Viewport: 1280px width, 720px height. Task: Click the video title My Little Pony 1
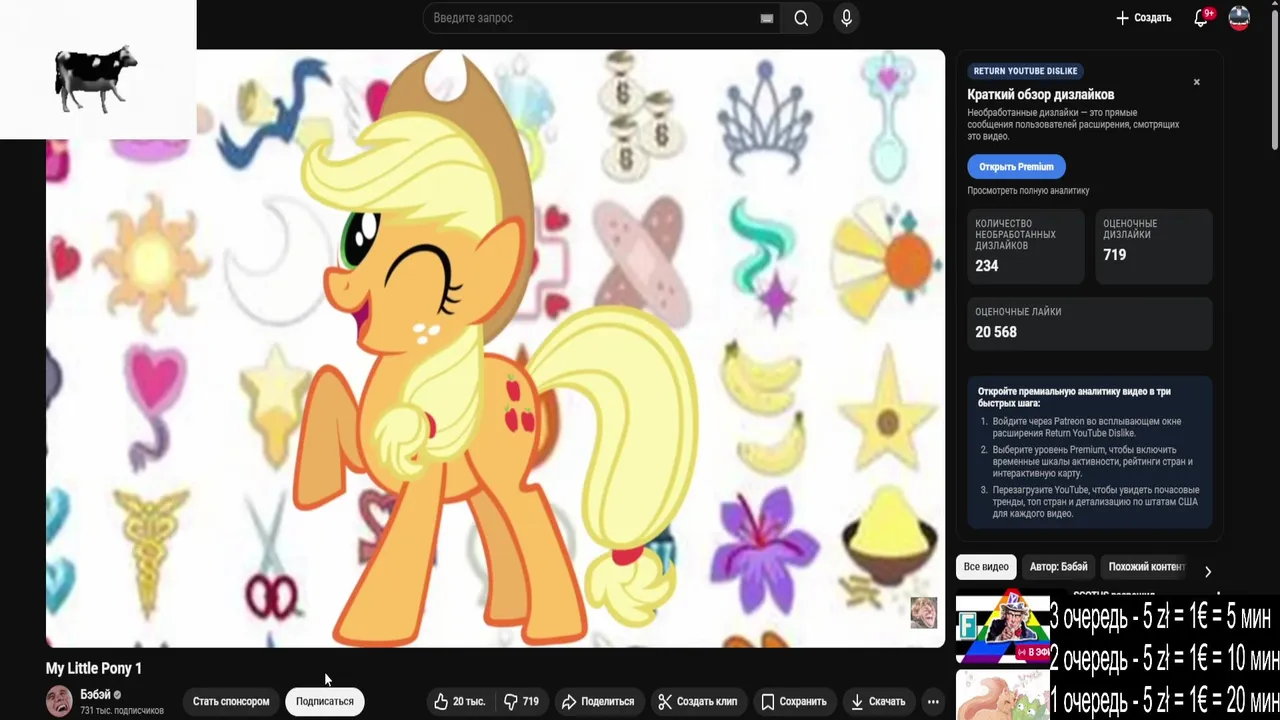click(94, 668)
